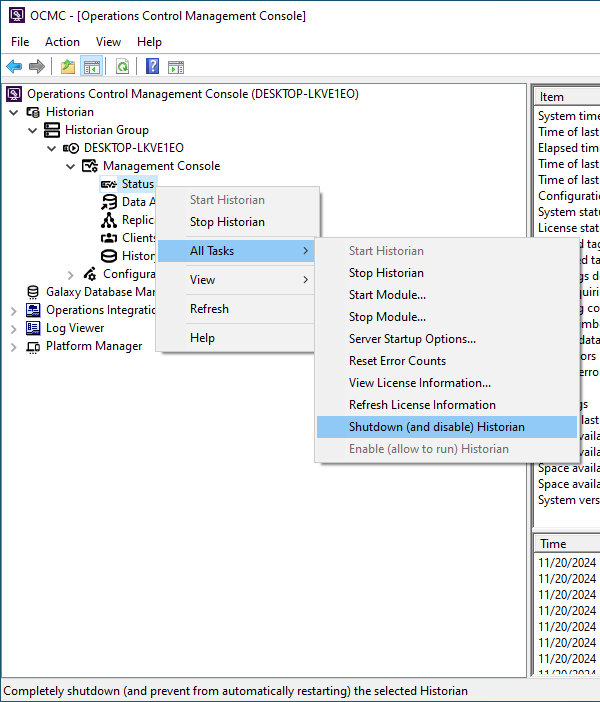Select All Tasks in the context menu

[236, 251]
